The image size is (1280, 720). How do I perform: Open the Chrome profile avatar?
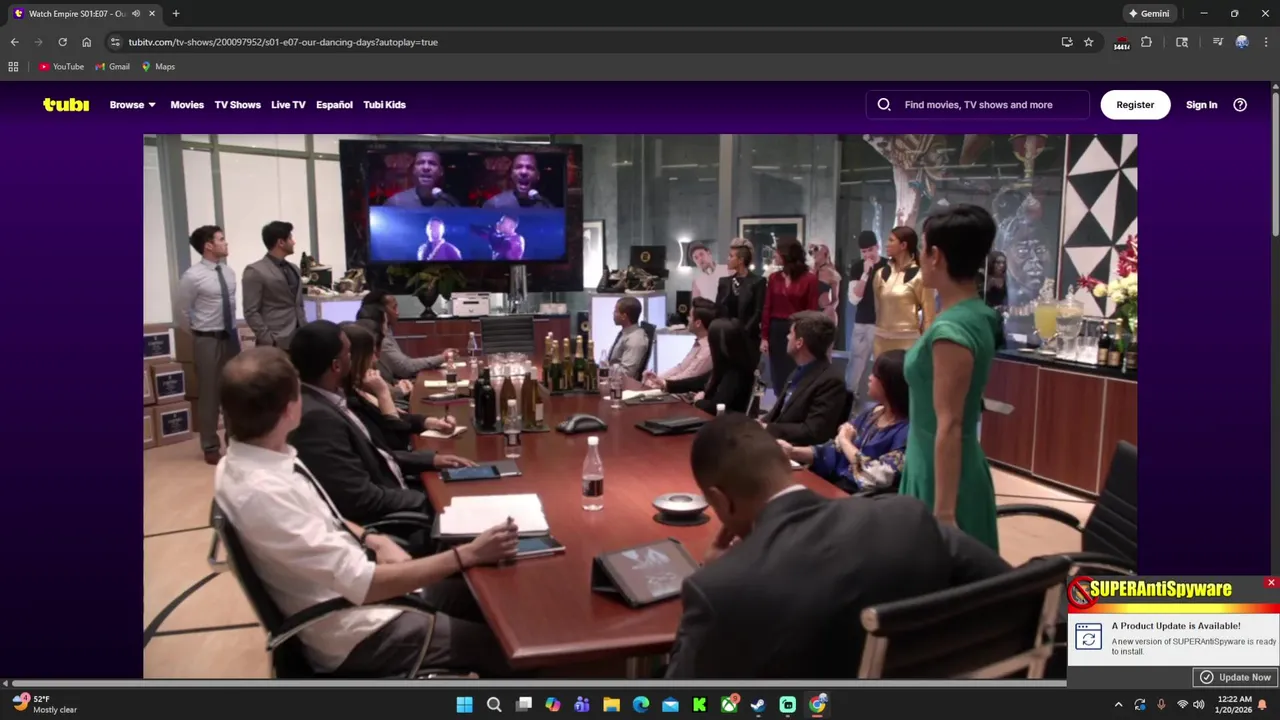(x=1242, y=42)
